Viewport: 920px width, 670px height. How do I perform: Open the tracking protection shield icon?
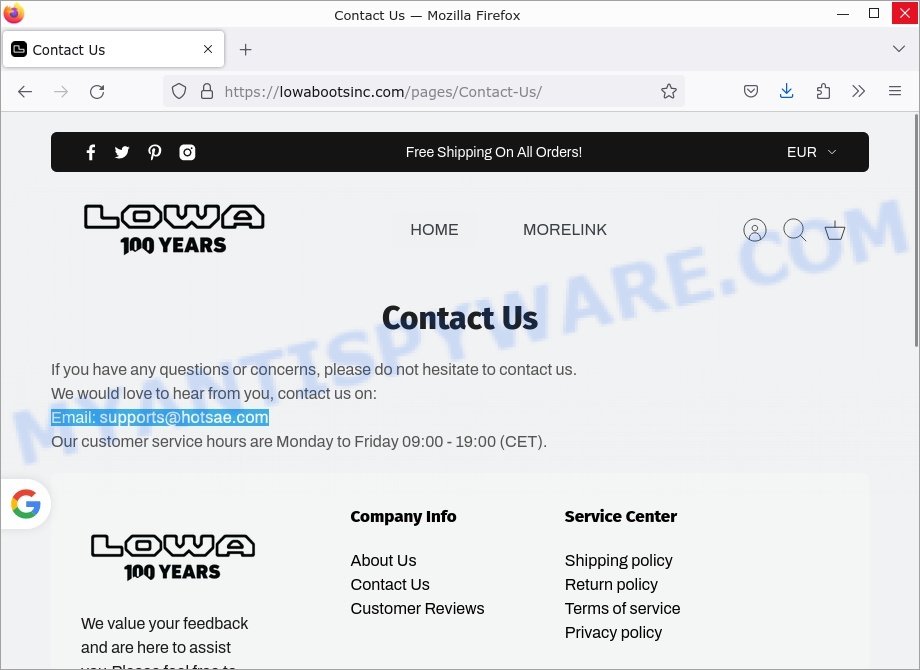click(179, 92)
